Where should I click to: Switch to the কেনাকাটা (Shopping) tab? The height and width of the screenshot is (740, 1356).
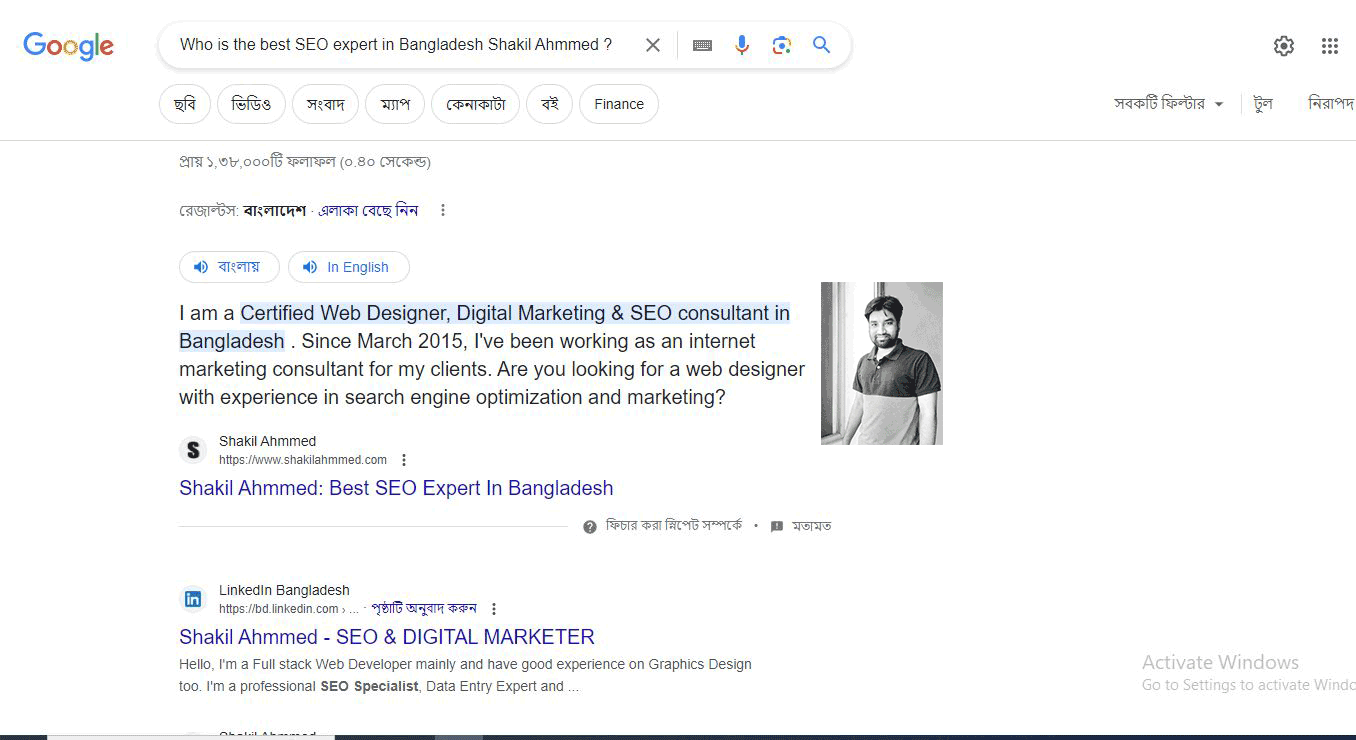click(x=476, y=104)
